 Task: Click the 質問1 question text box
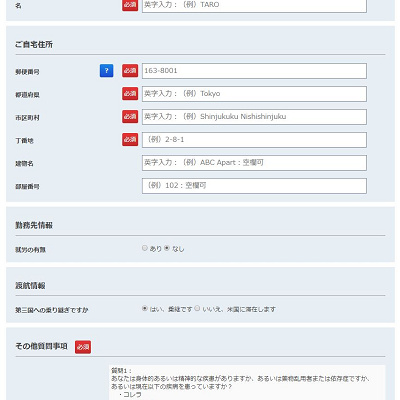pos(247,382)
